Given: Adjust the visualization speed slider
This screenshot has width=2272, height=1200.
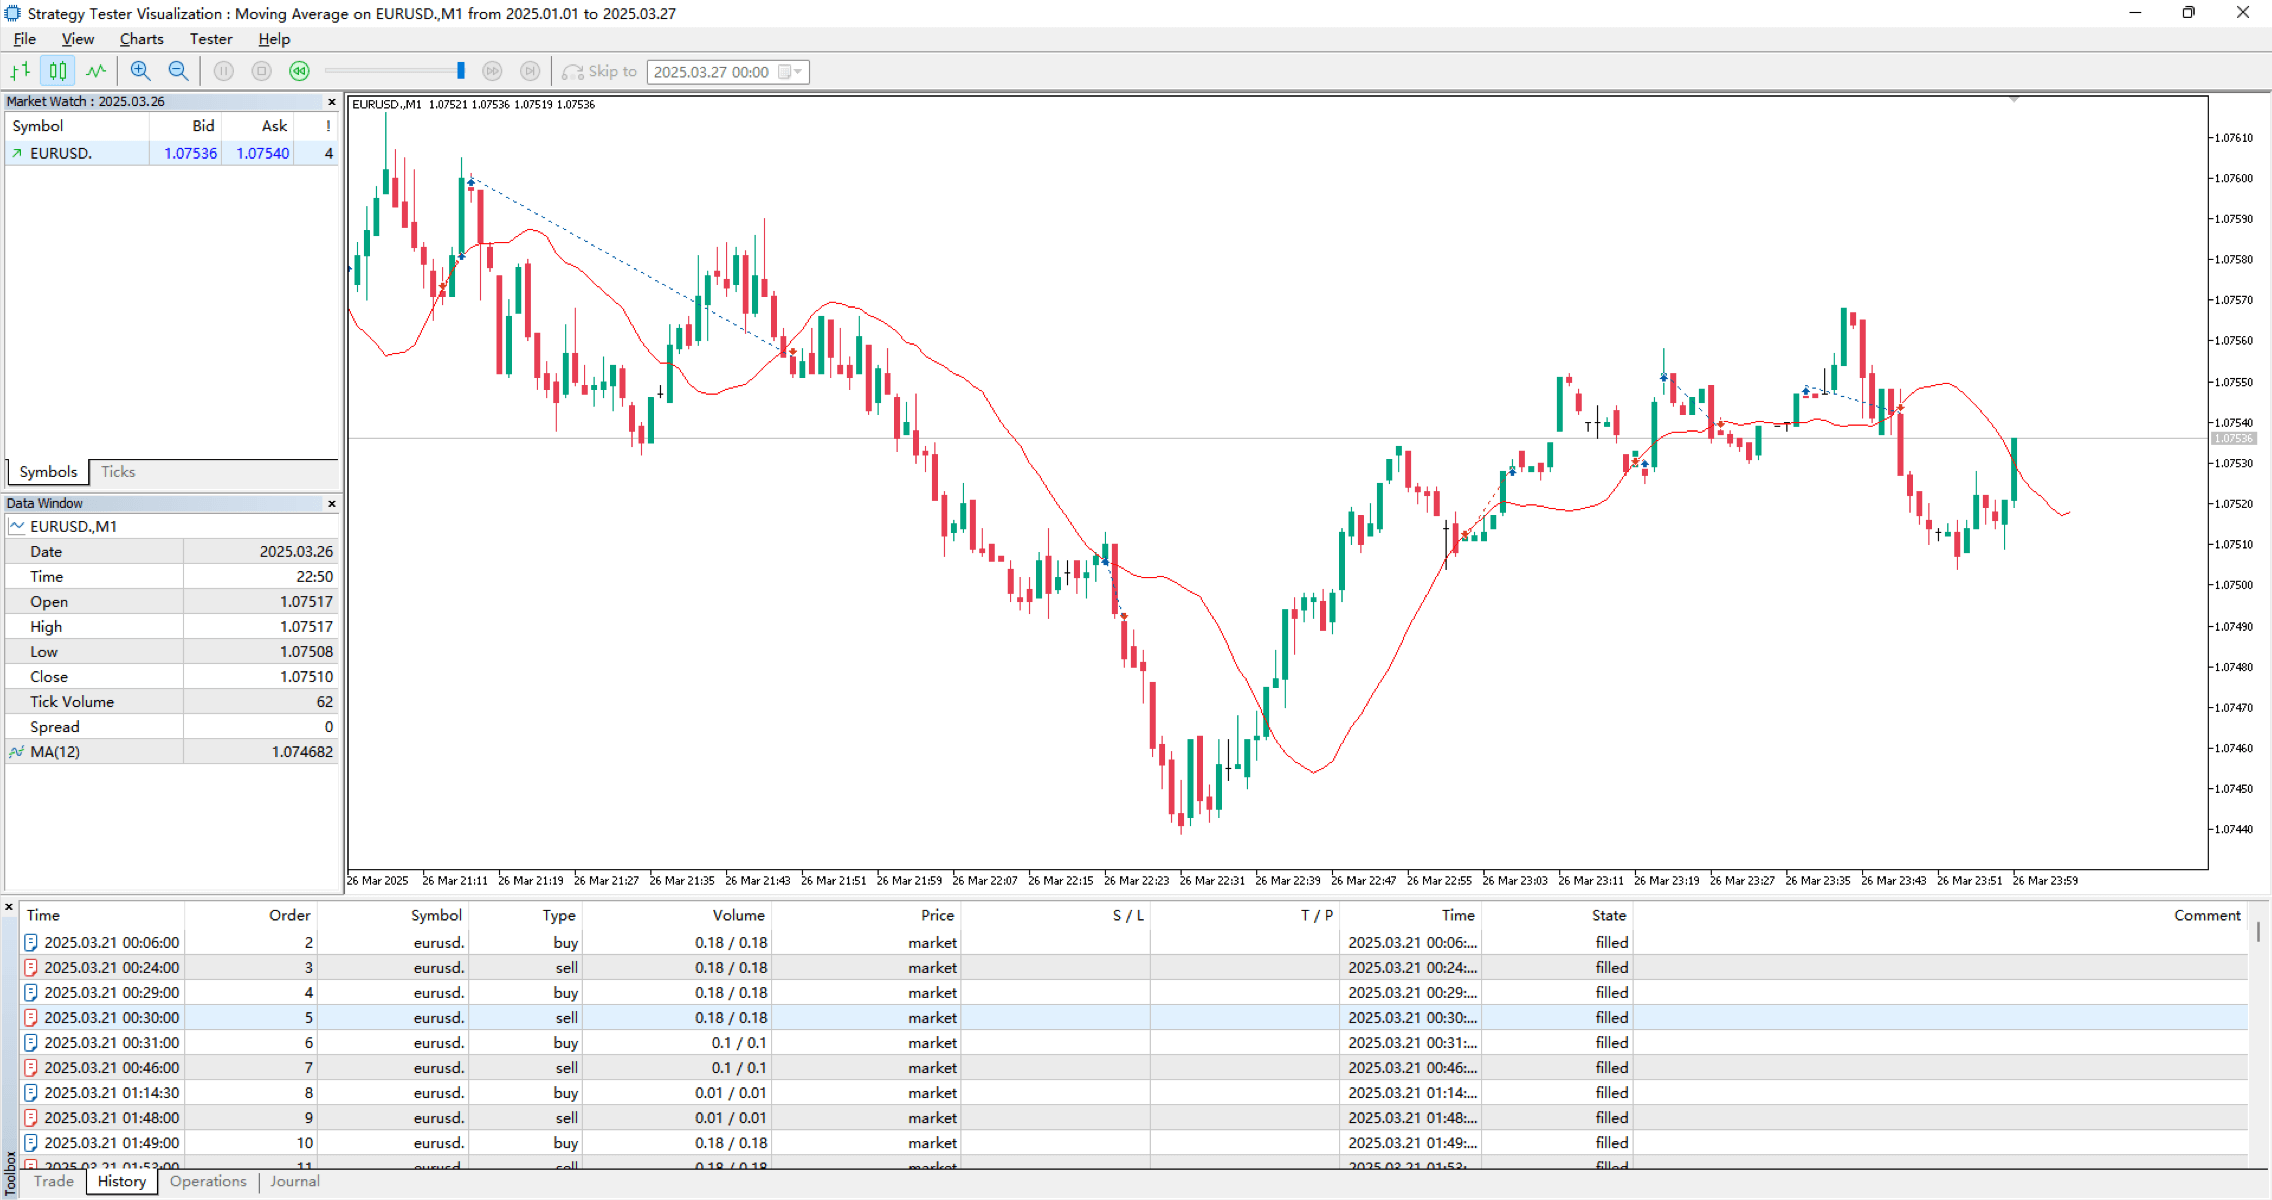Looking at the screenshot, I should tap(460, 71).
